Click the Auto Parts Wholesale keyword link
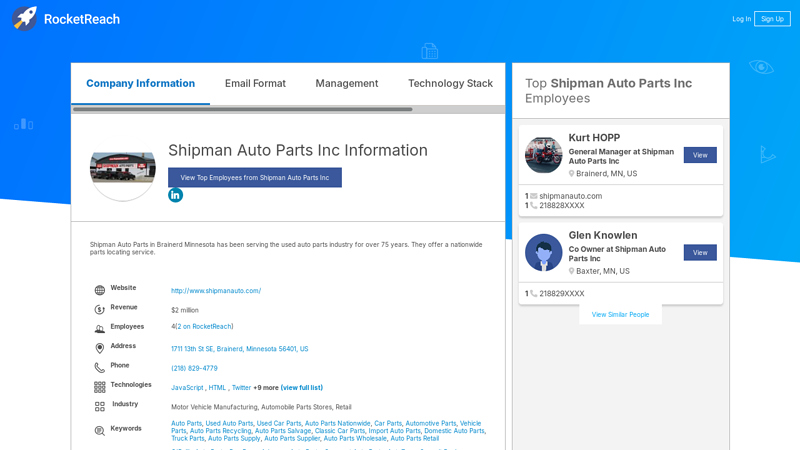Viewport: 800px width, 450px height. pos(355,438)
